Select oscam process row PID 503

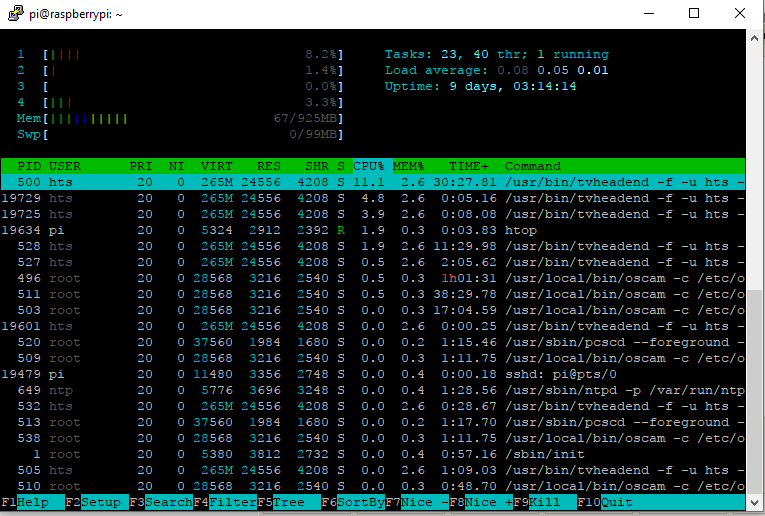point(373,310)
